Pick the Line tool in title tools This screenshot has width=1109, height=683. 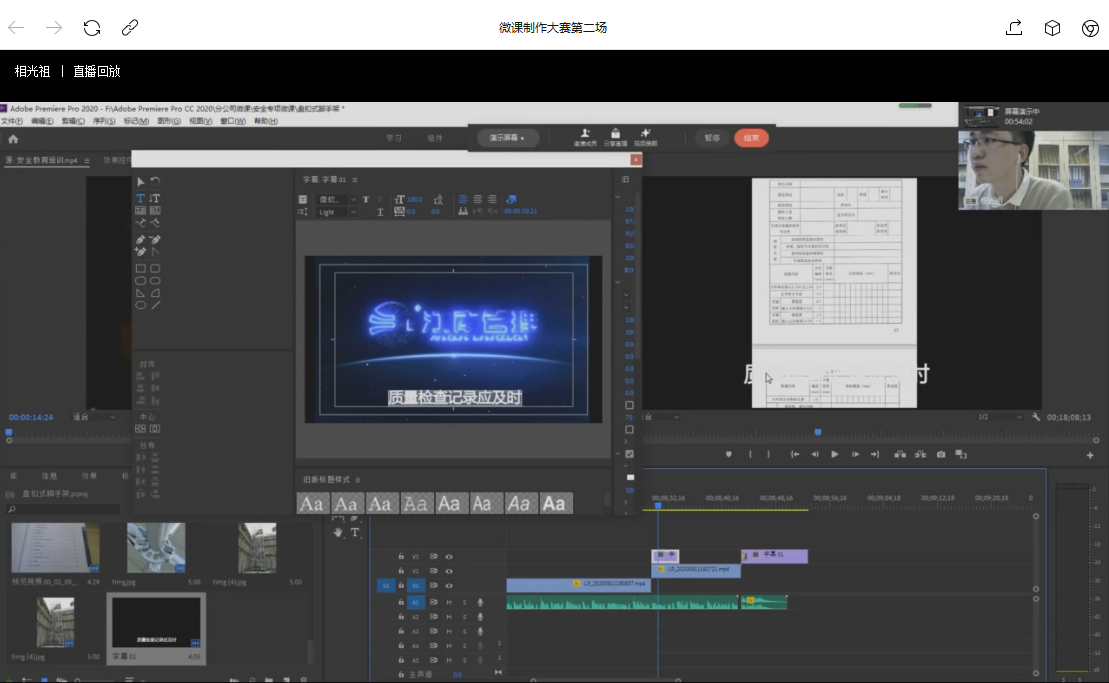pyautogui.click(x=156, y=304)
